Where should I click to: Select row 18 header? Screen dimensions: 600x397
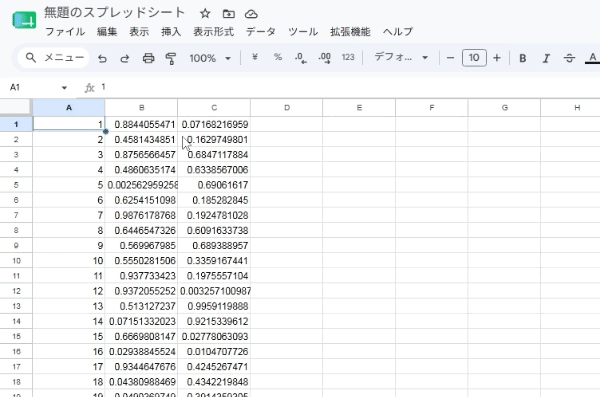16,382
